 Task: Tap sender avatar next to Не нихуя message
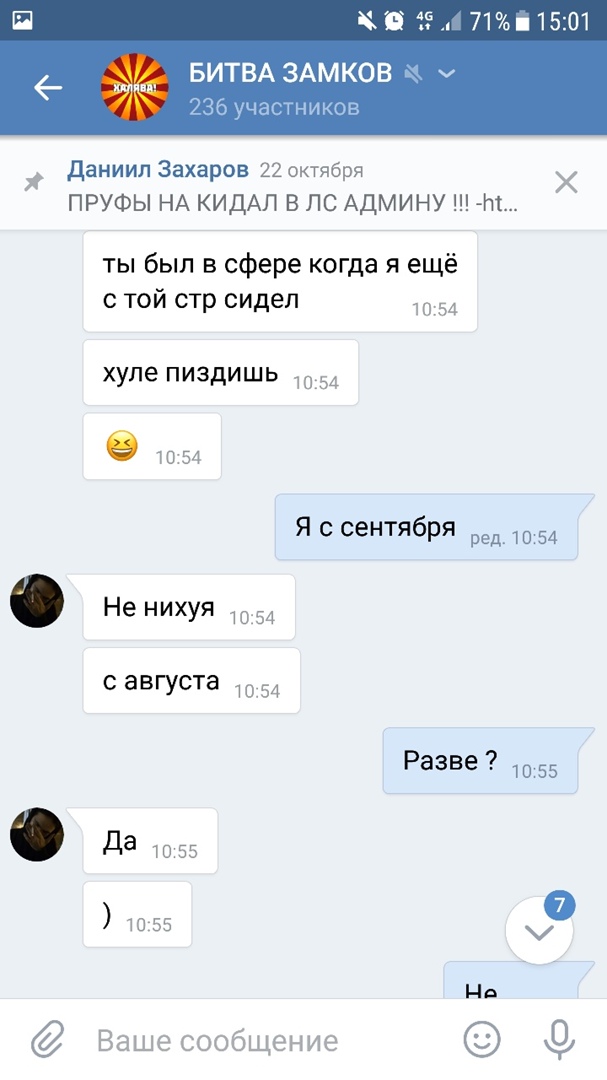click(37, 601)
